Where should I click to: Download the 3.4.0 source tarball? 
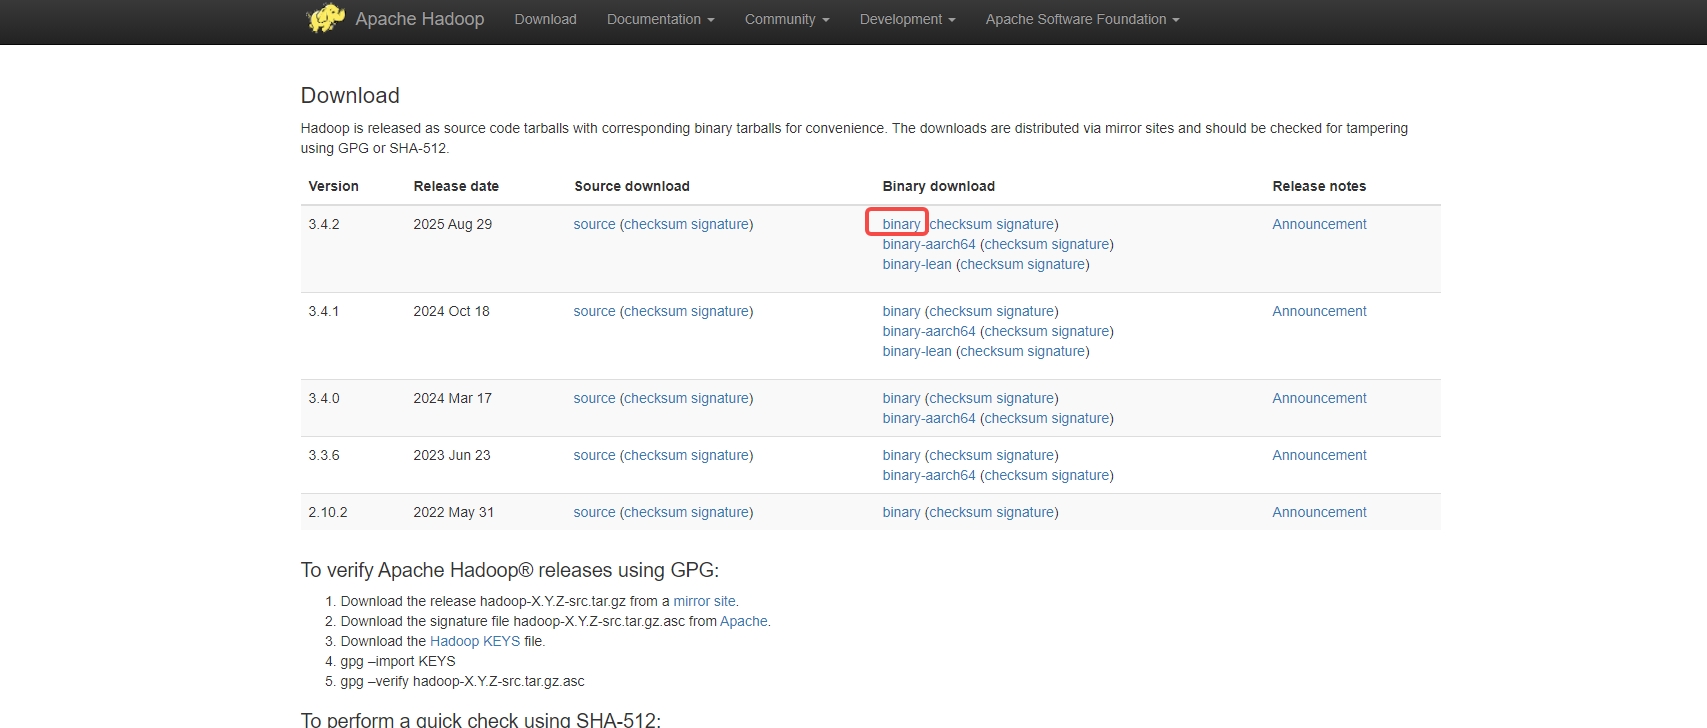[594, 398]
